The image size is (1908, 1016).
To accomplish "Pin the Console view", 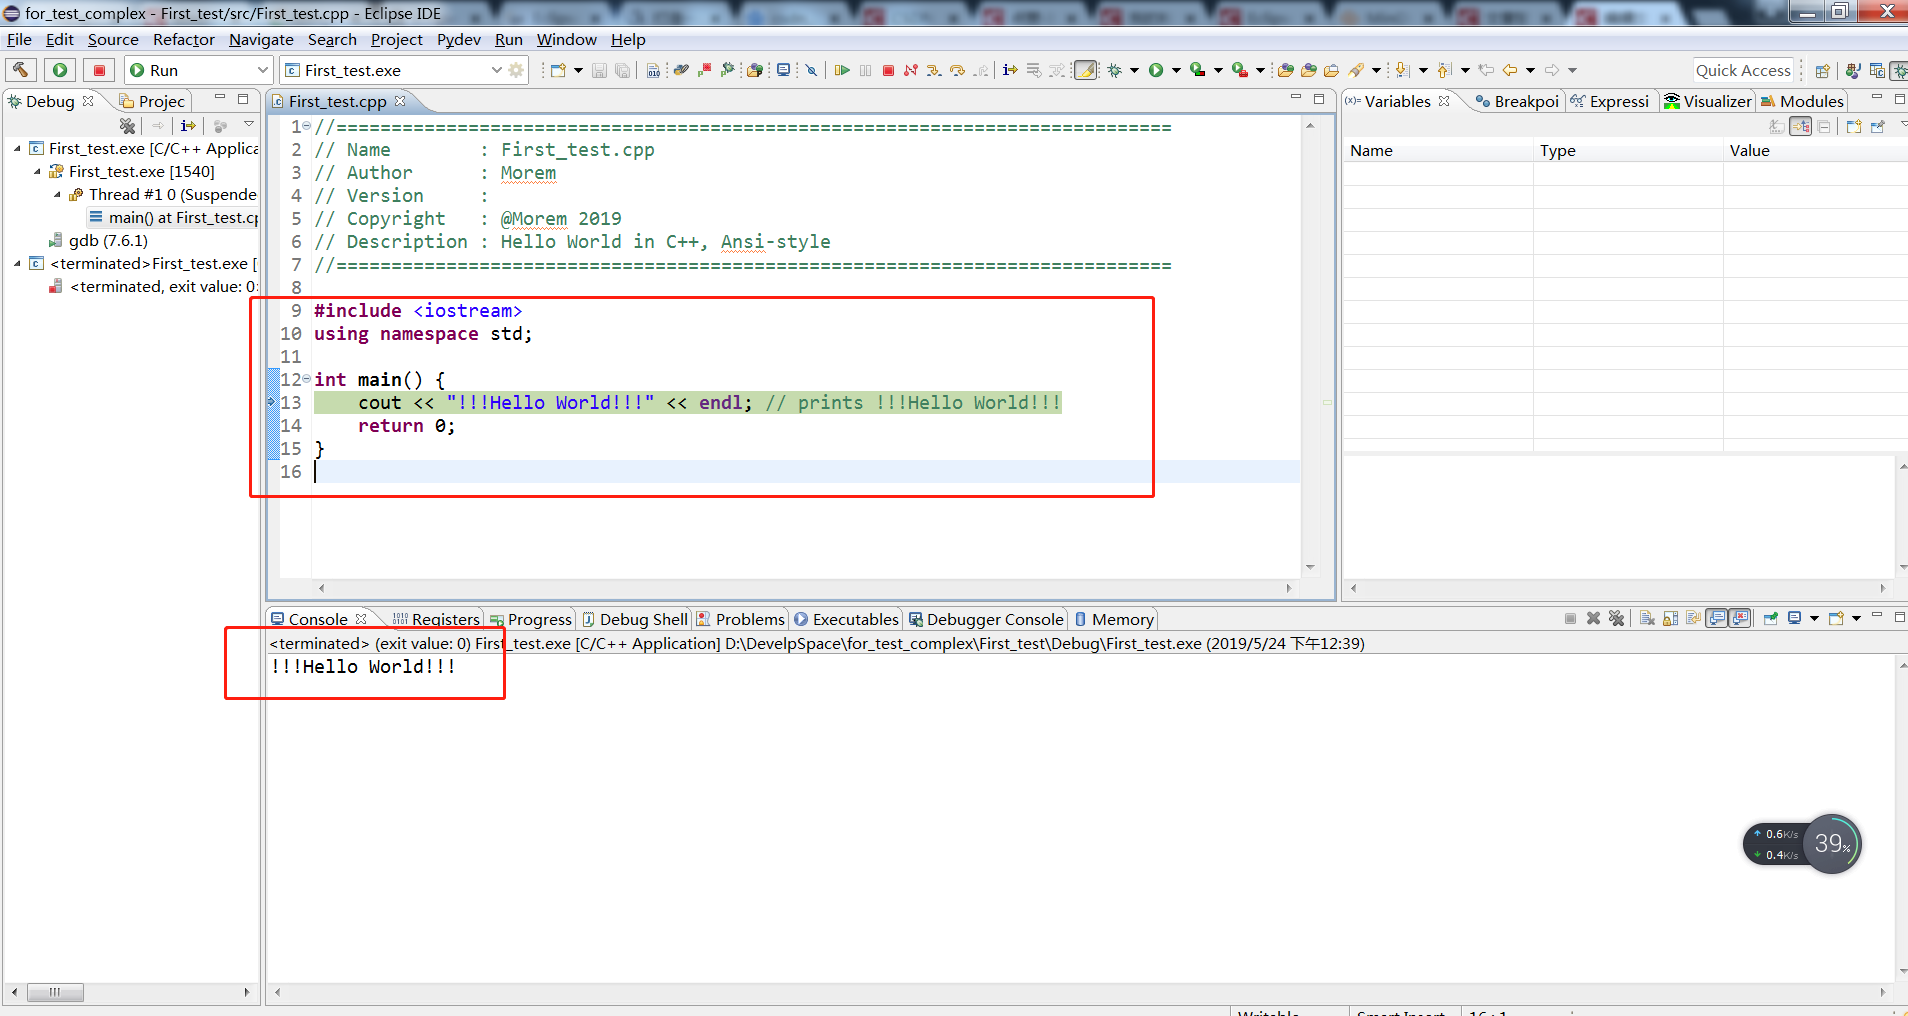I will (x=1770, y=618).
